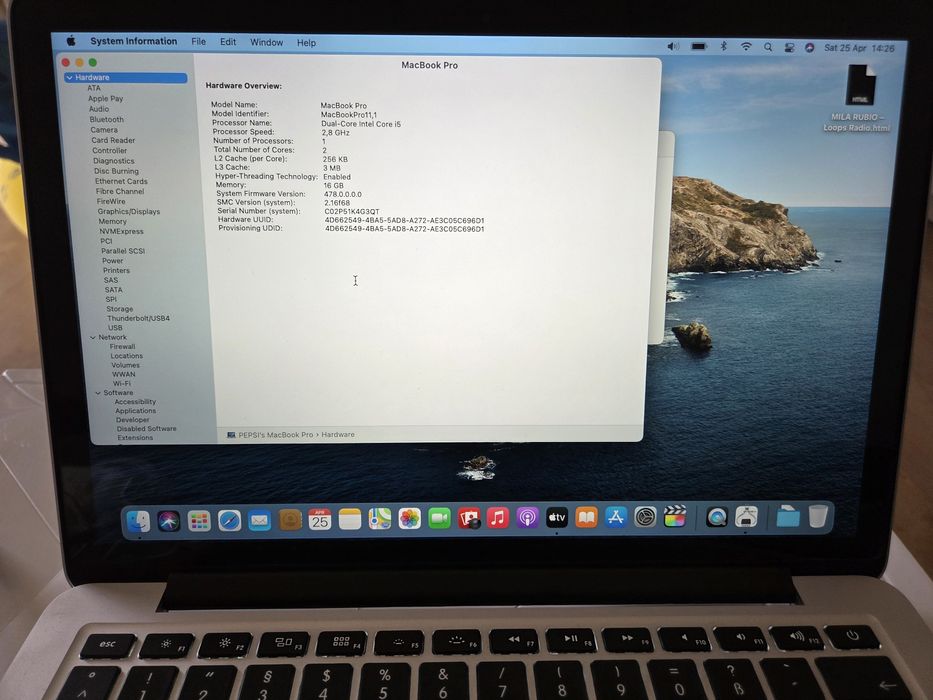Image resolution: width=933 pixels, height=700 pixels.
Task: Open the Music app in the Dock
Action: tap(498, 518)
